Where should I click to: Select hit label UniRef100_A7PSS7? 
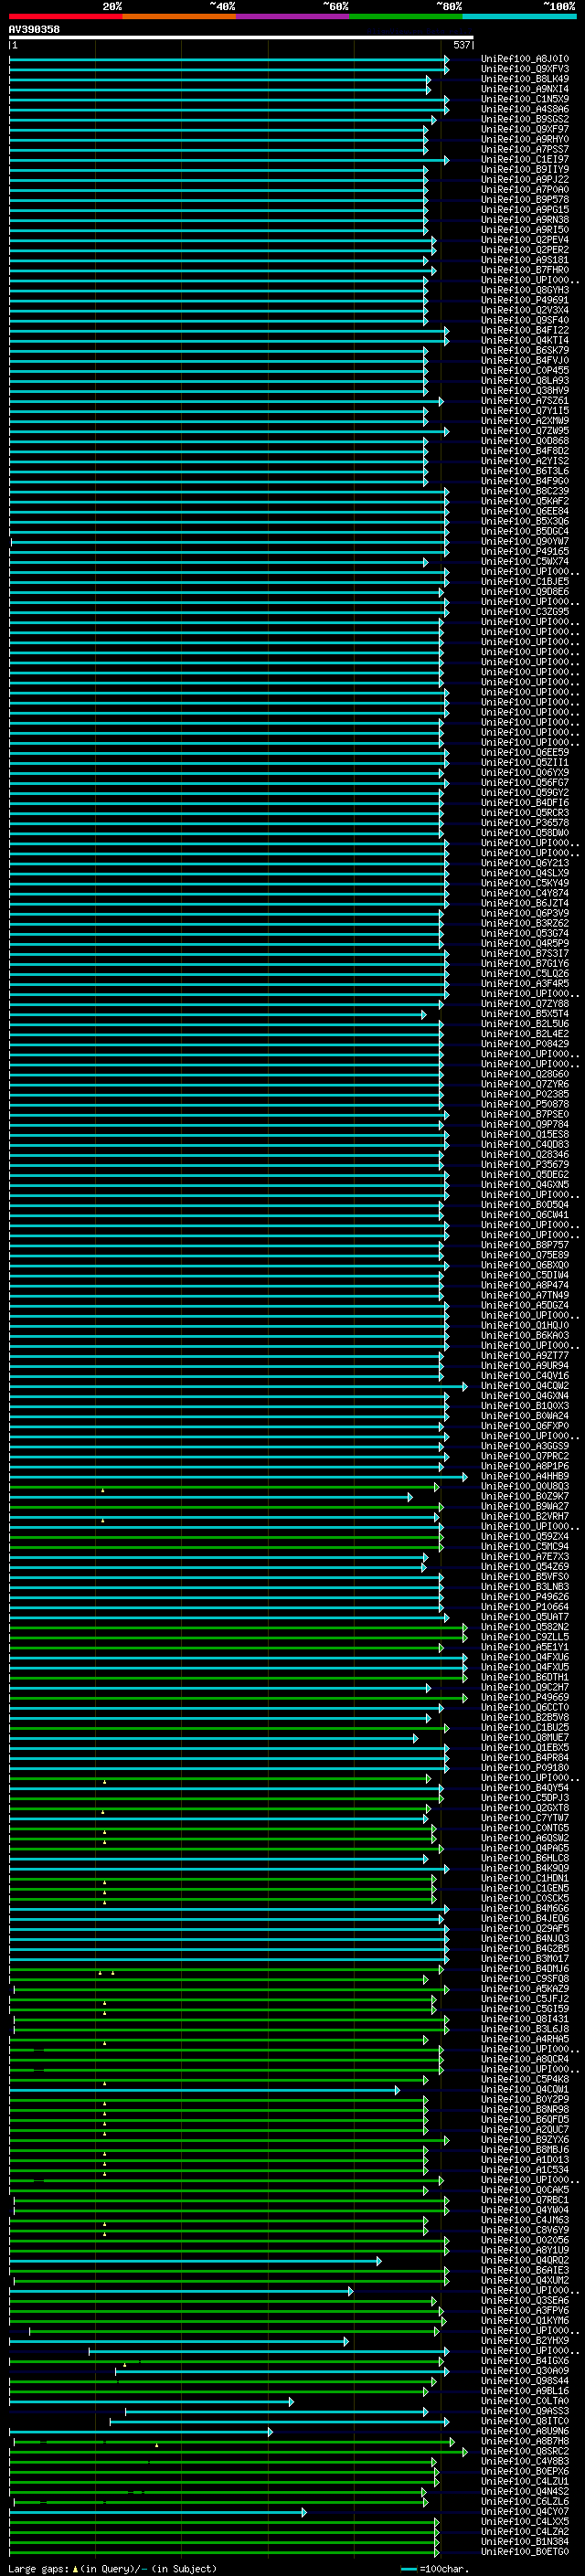click(525, 149)
